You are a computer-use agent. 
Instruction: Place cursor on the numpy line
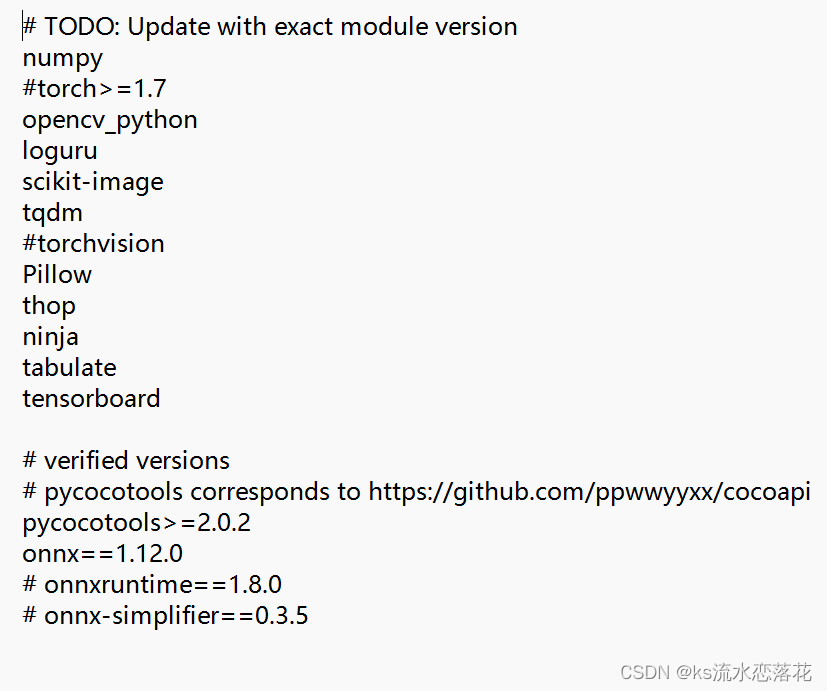tap(62, 59)
